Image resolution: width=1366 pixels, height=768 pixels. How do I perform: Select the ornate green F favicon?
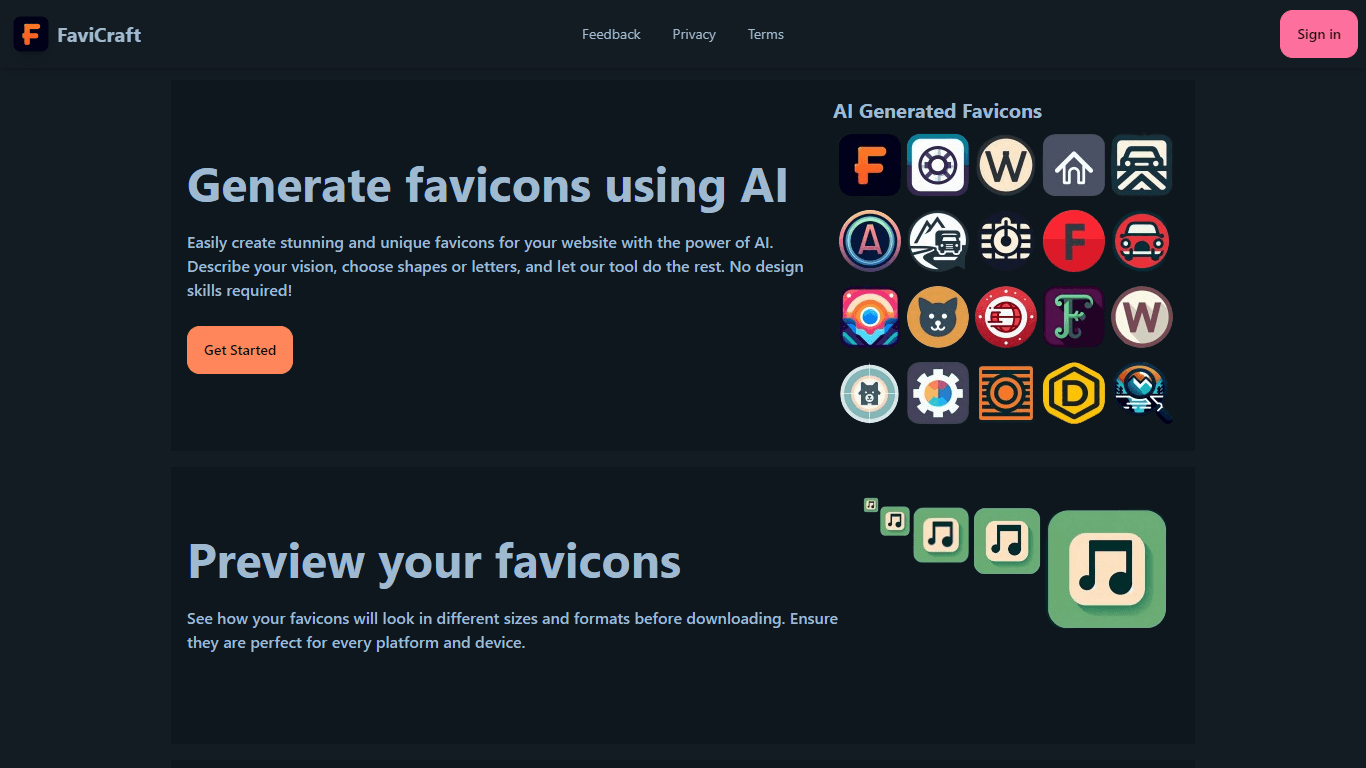(1074, 317)
